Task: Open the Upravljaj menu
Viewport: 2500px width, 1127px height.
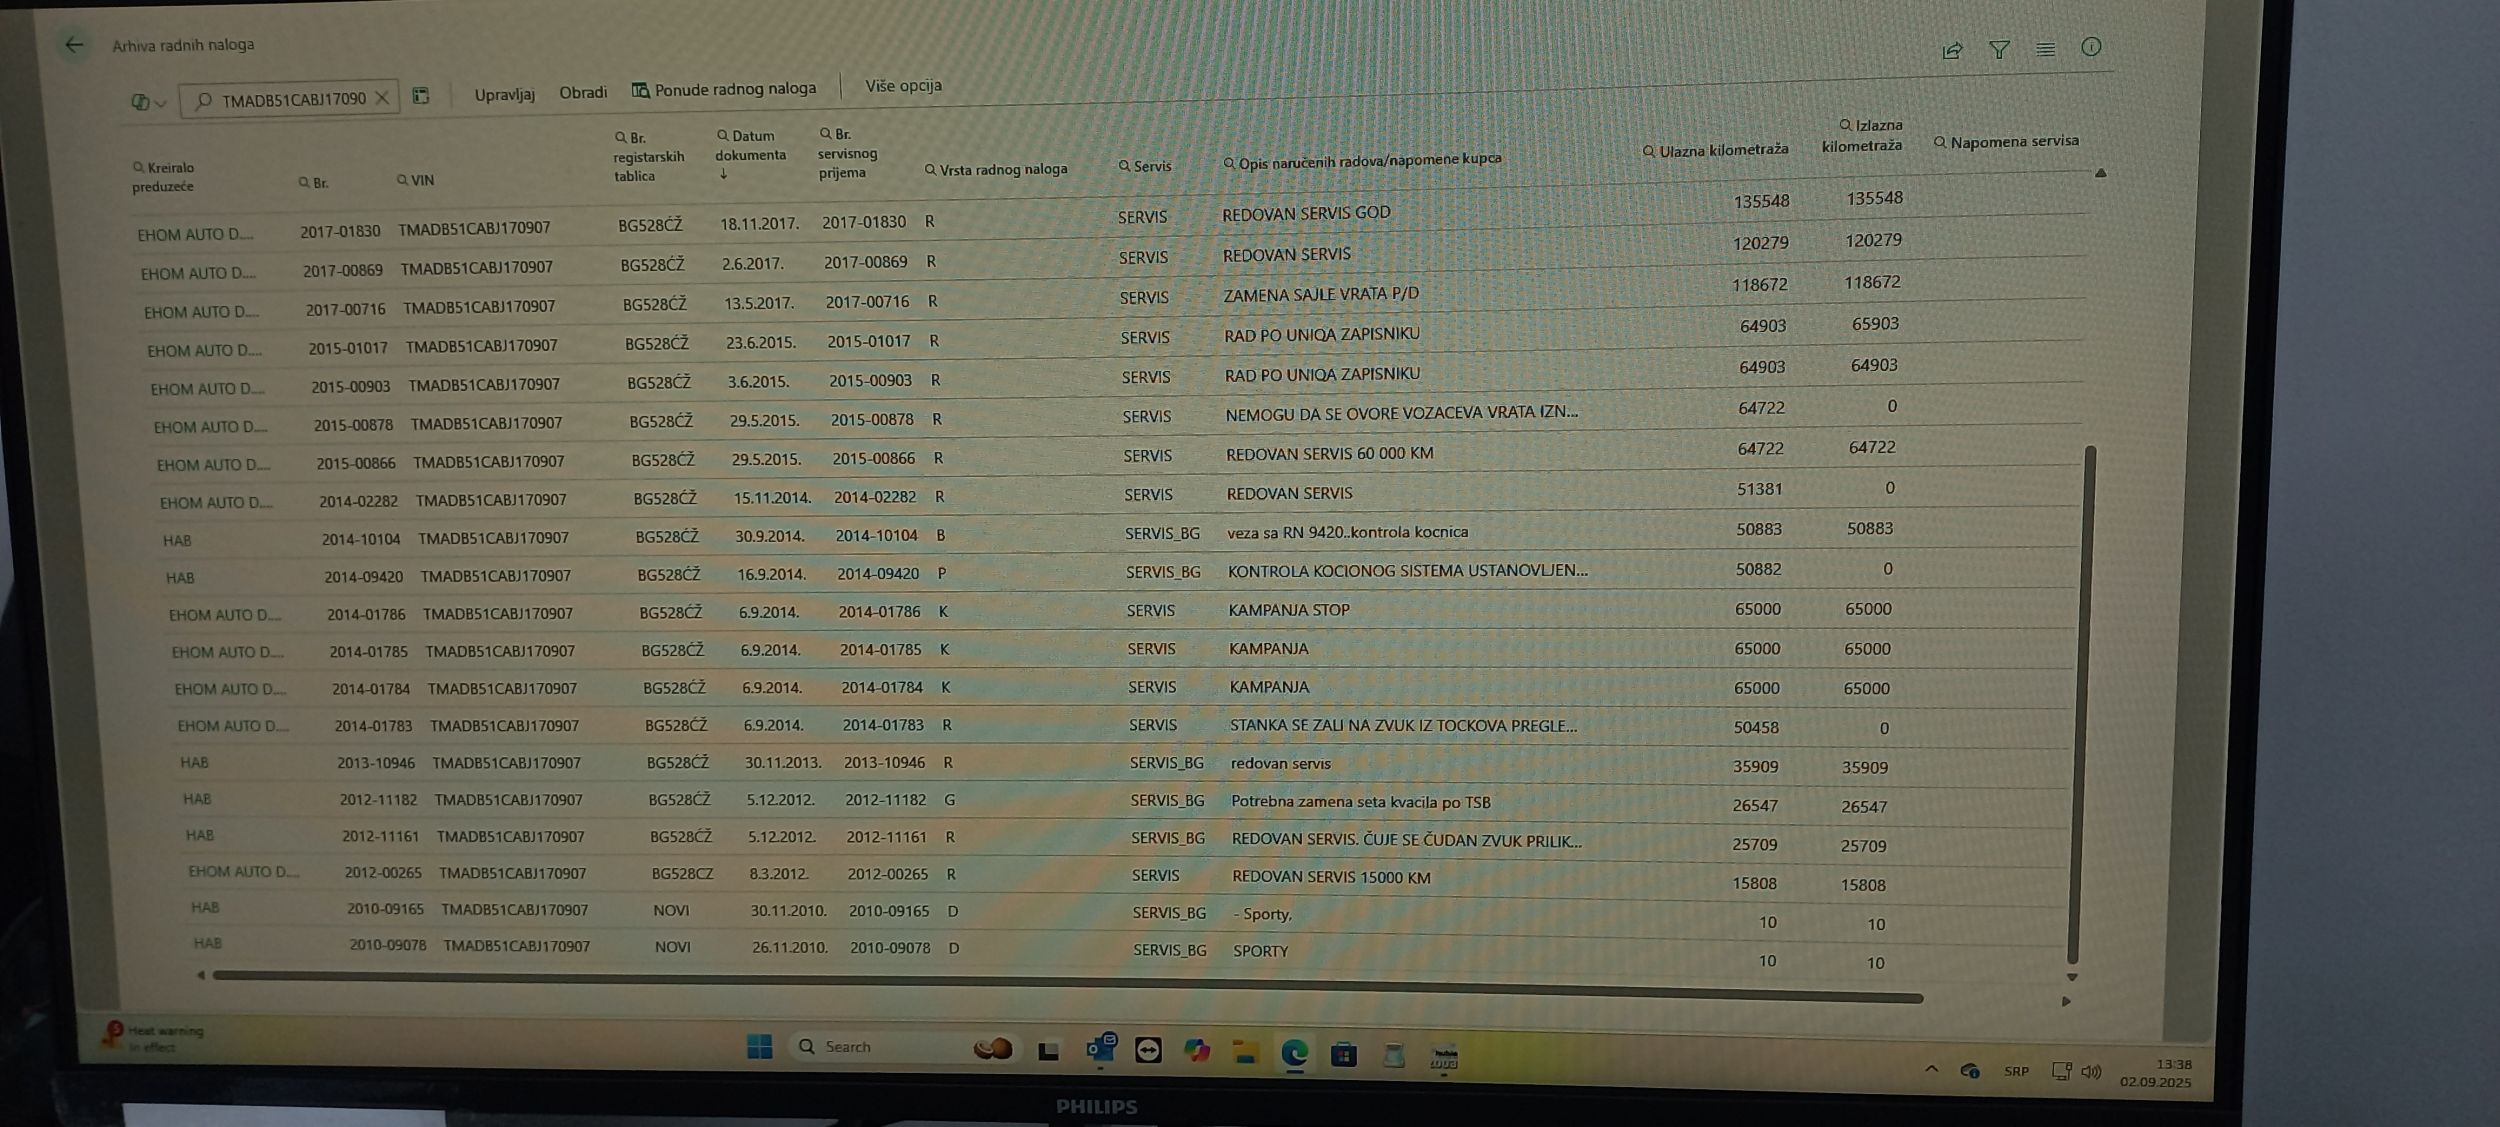Action: pyautogui.click(x=504, y=94)
